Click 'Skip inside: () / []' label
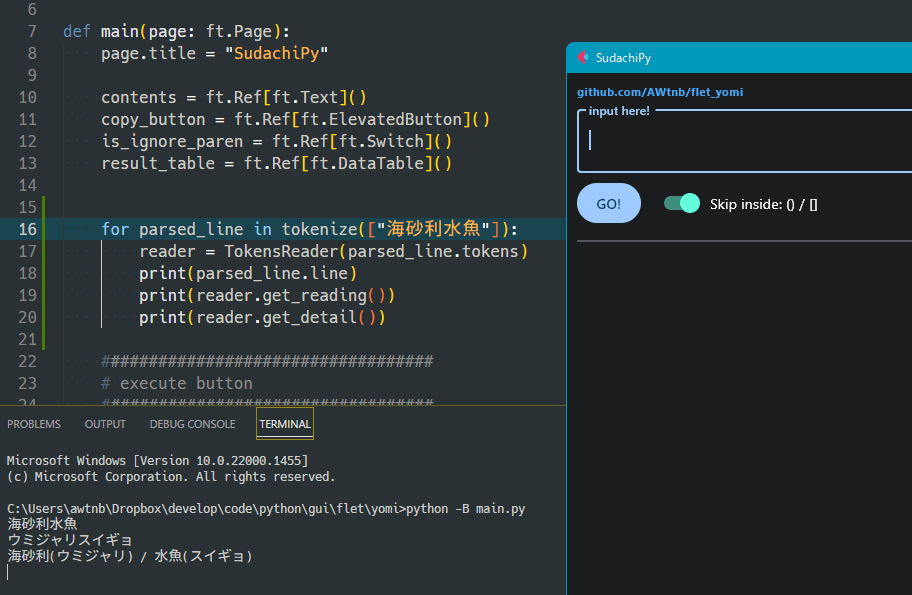 [763, 204]
